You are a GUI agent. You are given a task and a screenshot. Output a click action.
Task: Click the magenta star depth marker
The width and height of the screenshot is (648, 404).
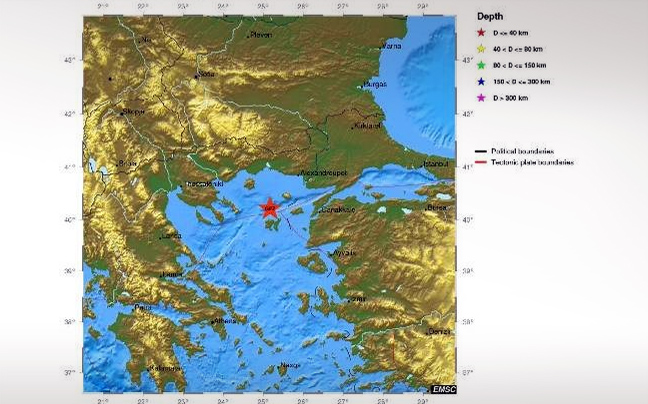[x=480, y=97]
